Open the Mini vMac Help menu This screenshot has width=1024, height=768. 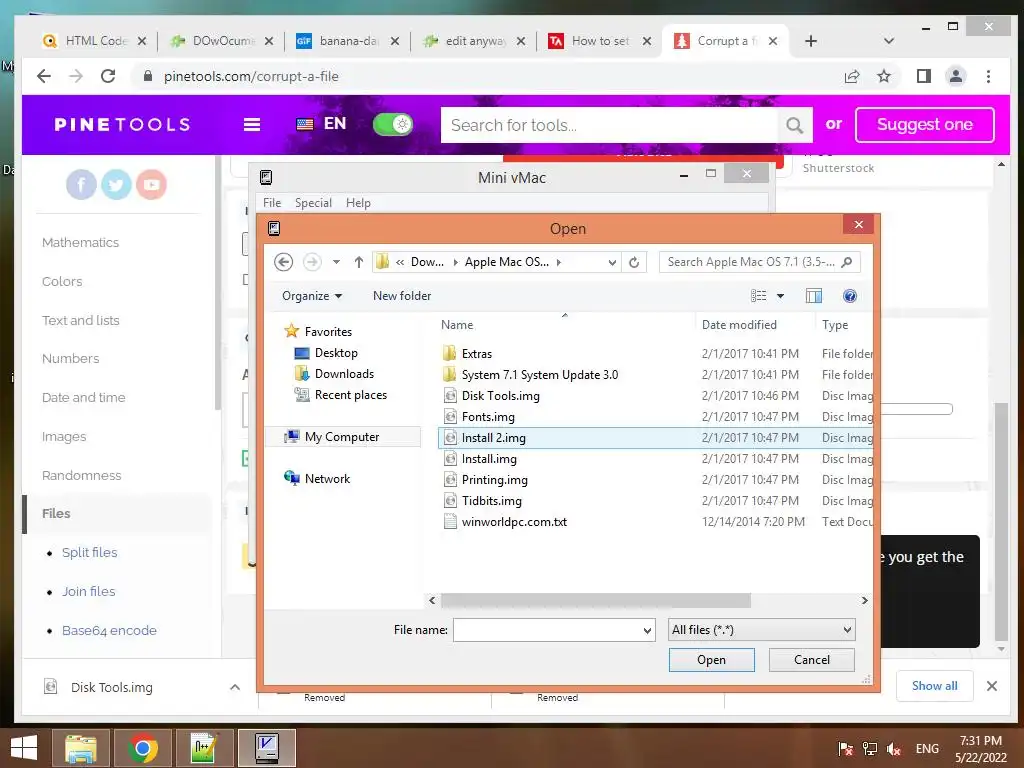pyautogui.click(x=358, y=202)
